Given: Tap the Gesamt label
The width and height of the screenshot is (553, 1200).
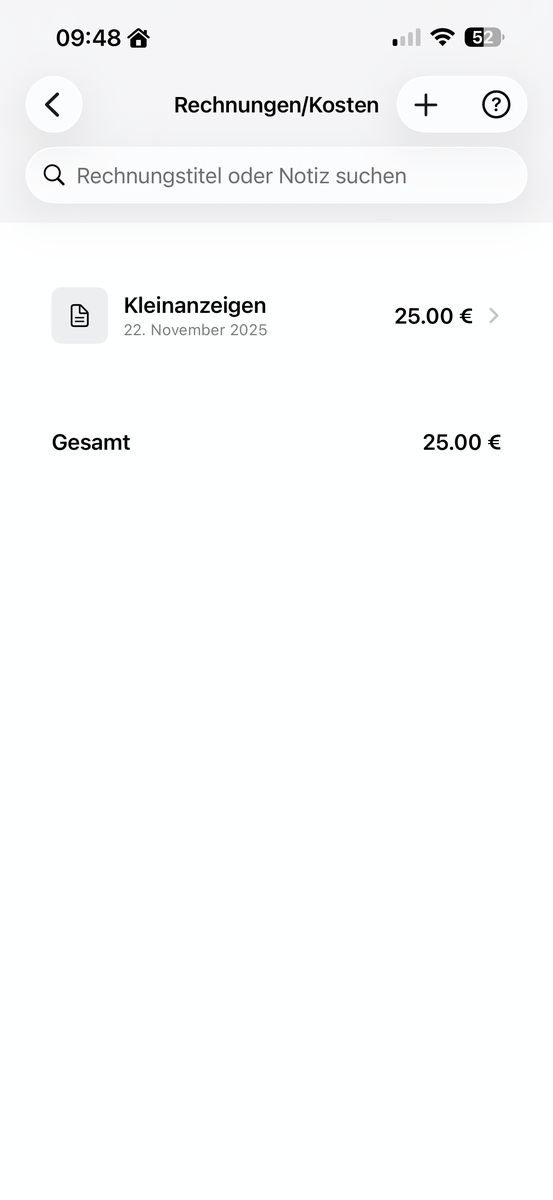Looking at the screenshot, I should [x=91, y=442].
